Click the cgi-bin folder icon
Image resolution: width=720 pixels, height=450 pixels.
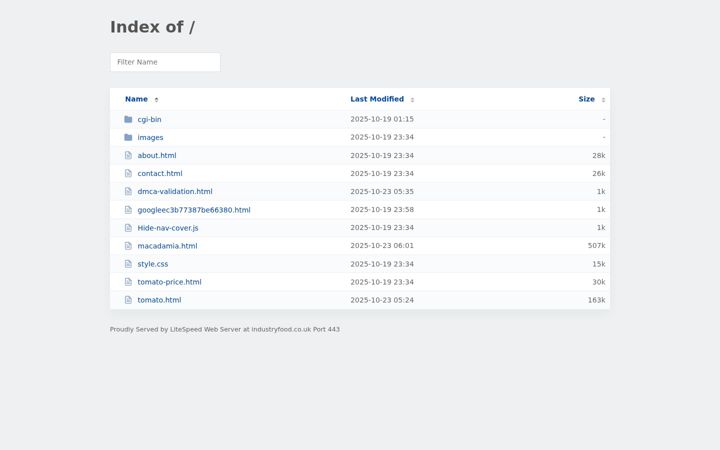coord(128,119)
